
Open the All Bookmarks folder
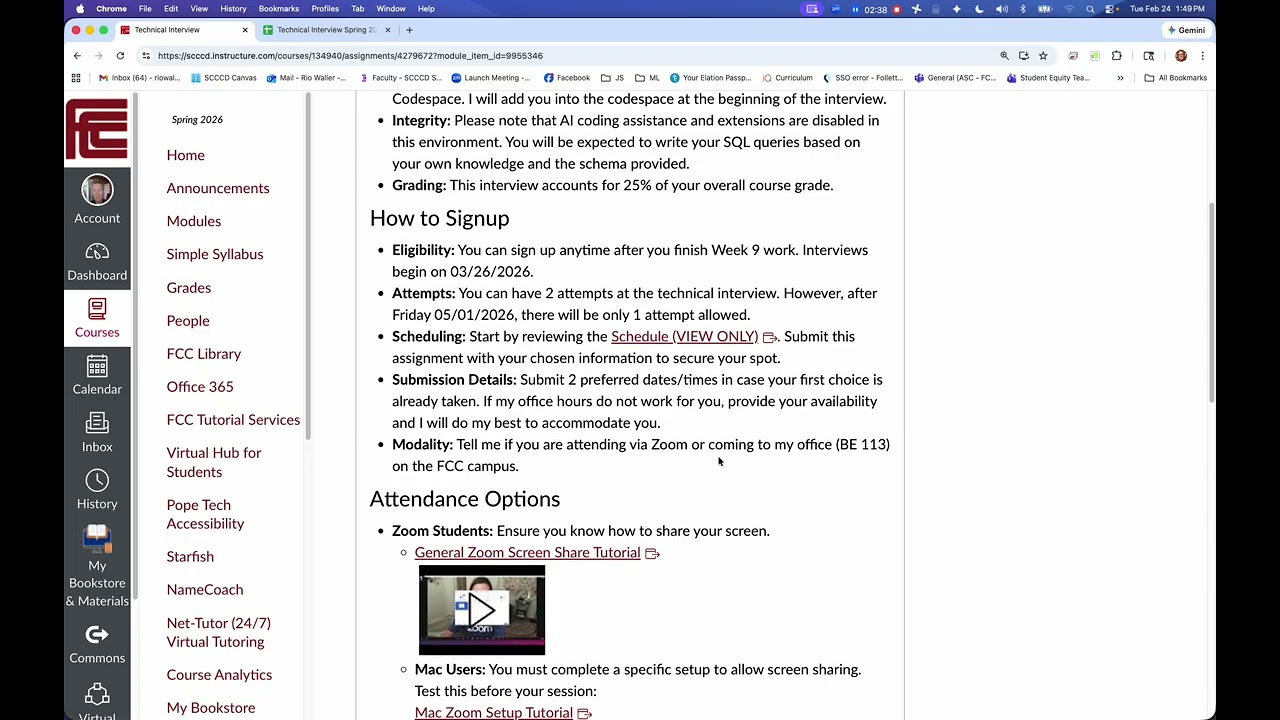click(x=1175, y=78)
